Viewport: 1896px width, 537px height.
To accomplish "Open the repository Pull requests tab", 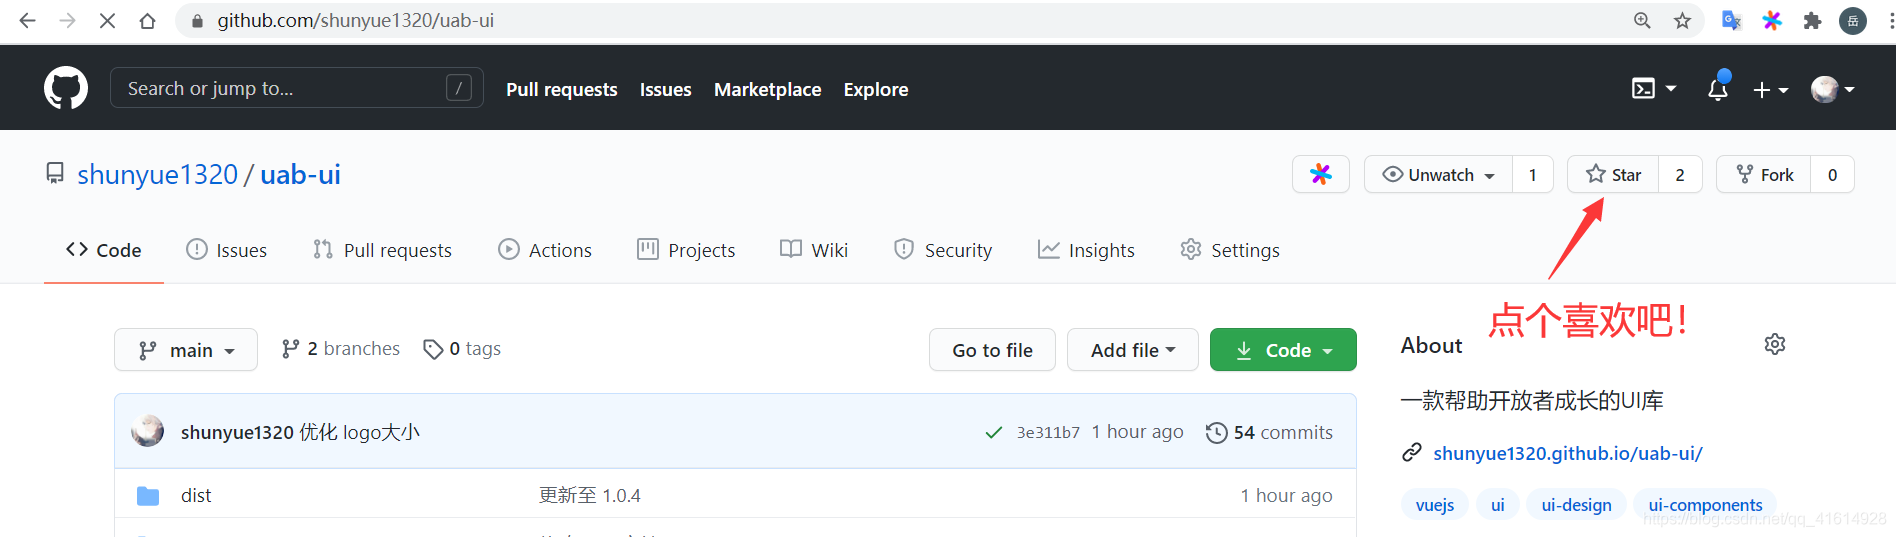I will [x=382, y=250].
